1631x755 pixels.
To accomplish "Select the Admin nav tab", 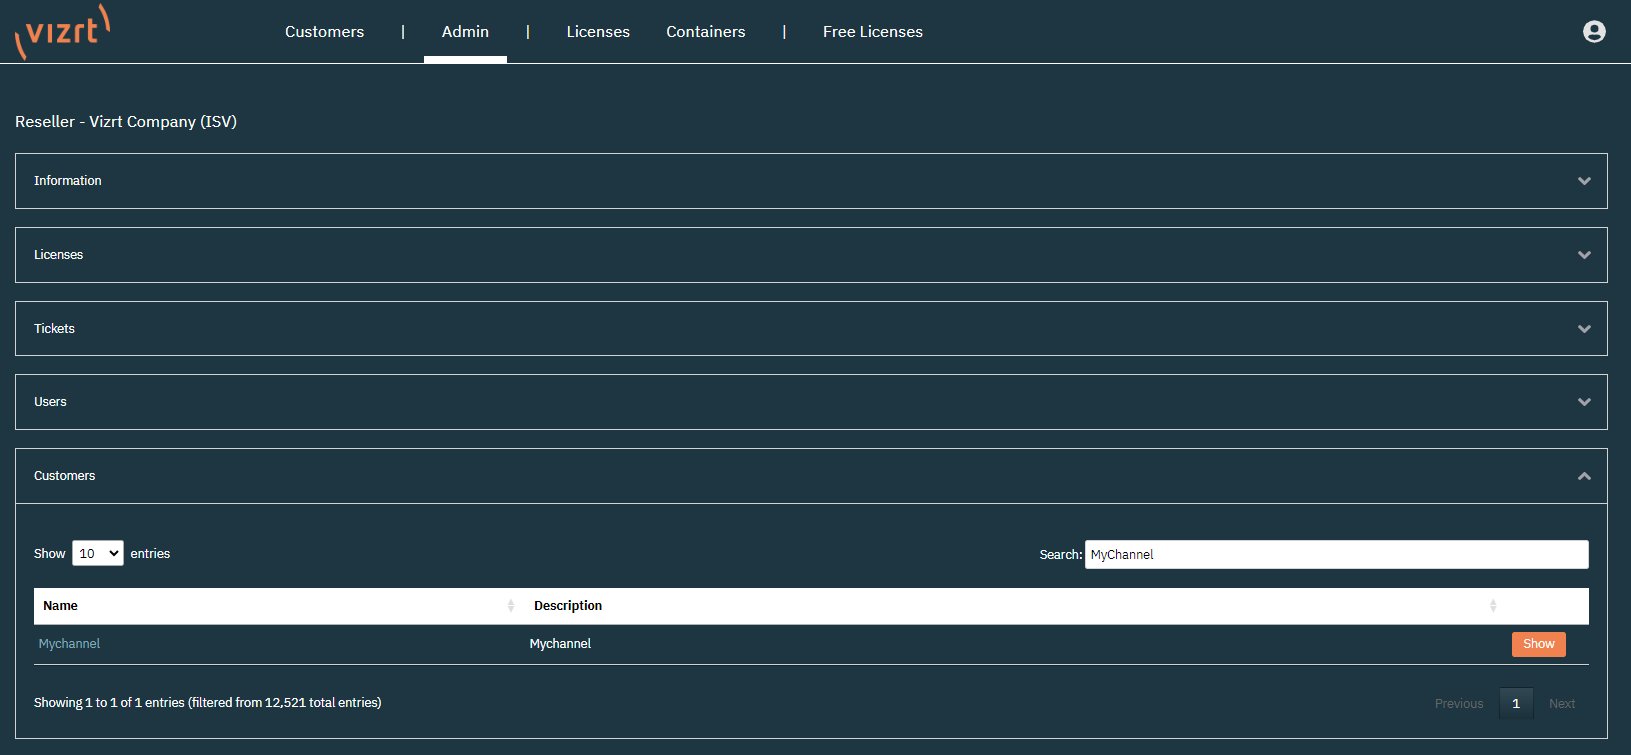I will pos(465,32).
